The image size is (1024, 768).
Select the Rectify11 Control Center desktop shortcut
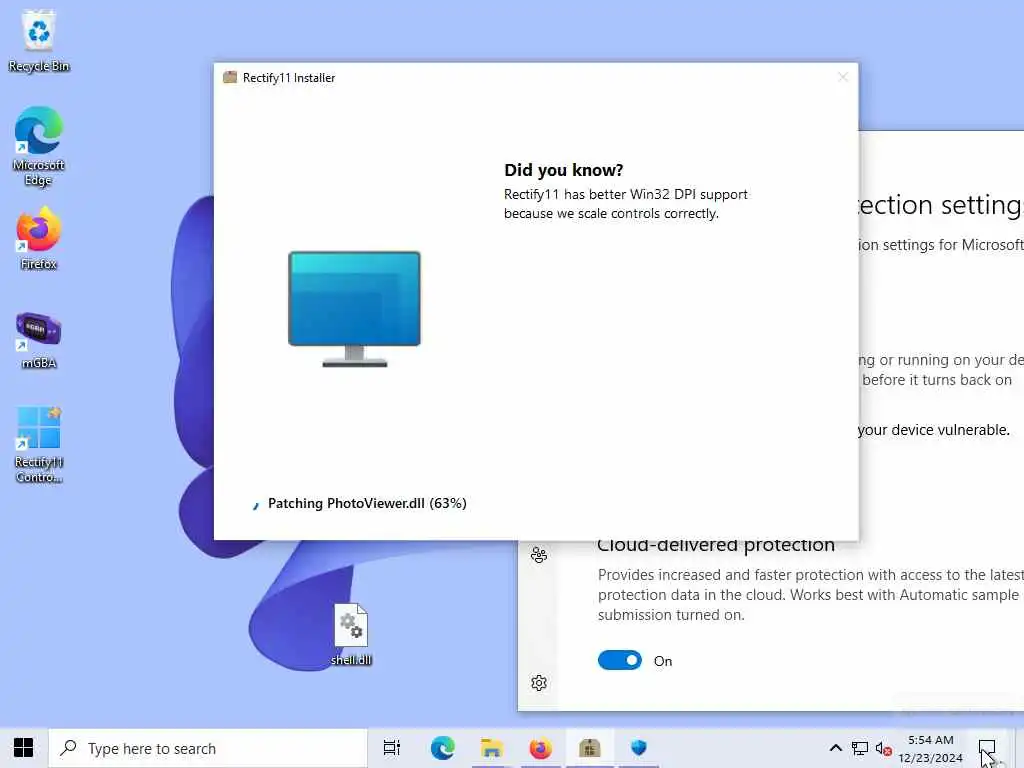tap(39, 445)
